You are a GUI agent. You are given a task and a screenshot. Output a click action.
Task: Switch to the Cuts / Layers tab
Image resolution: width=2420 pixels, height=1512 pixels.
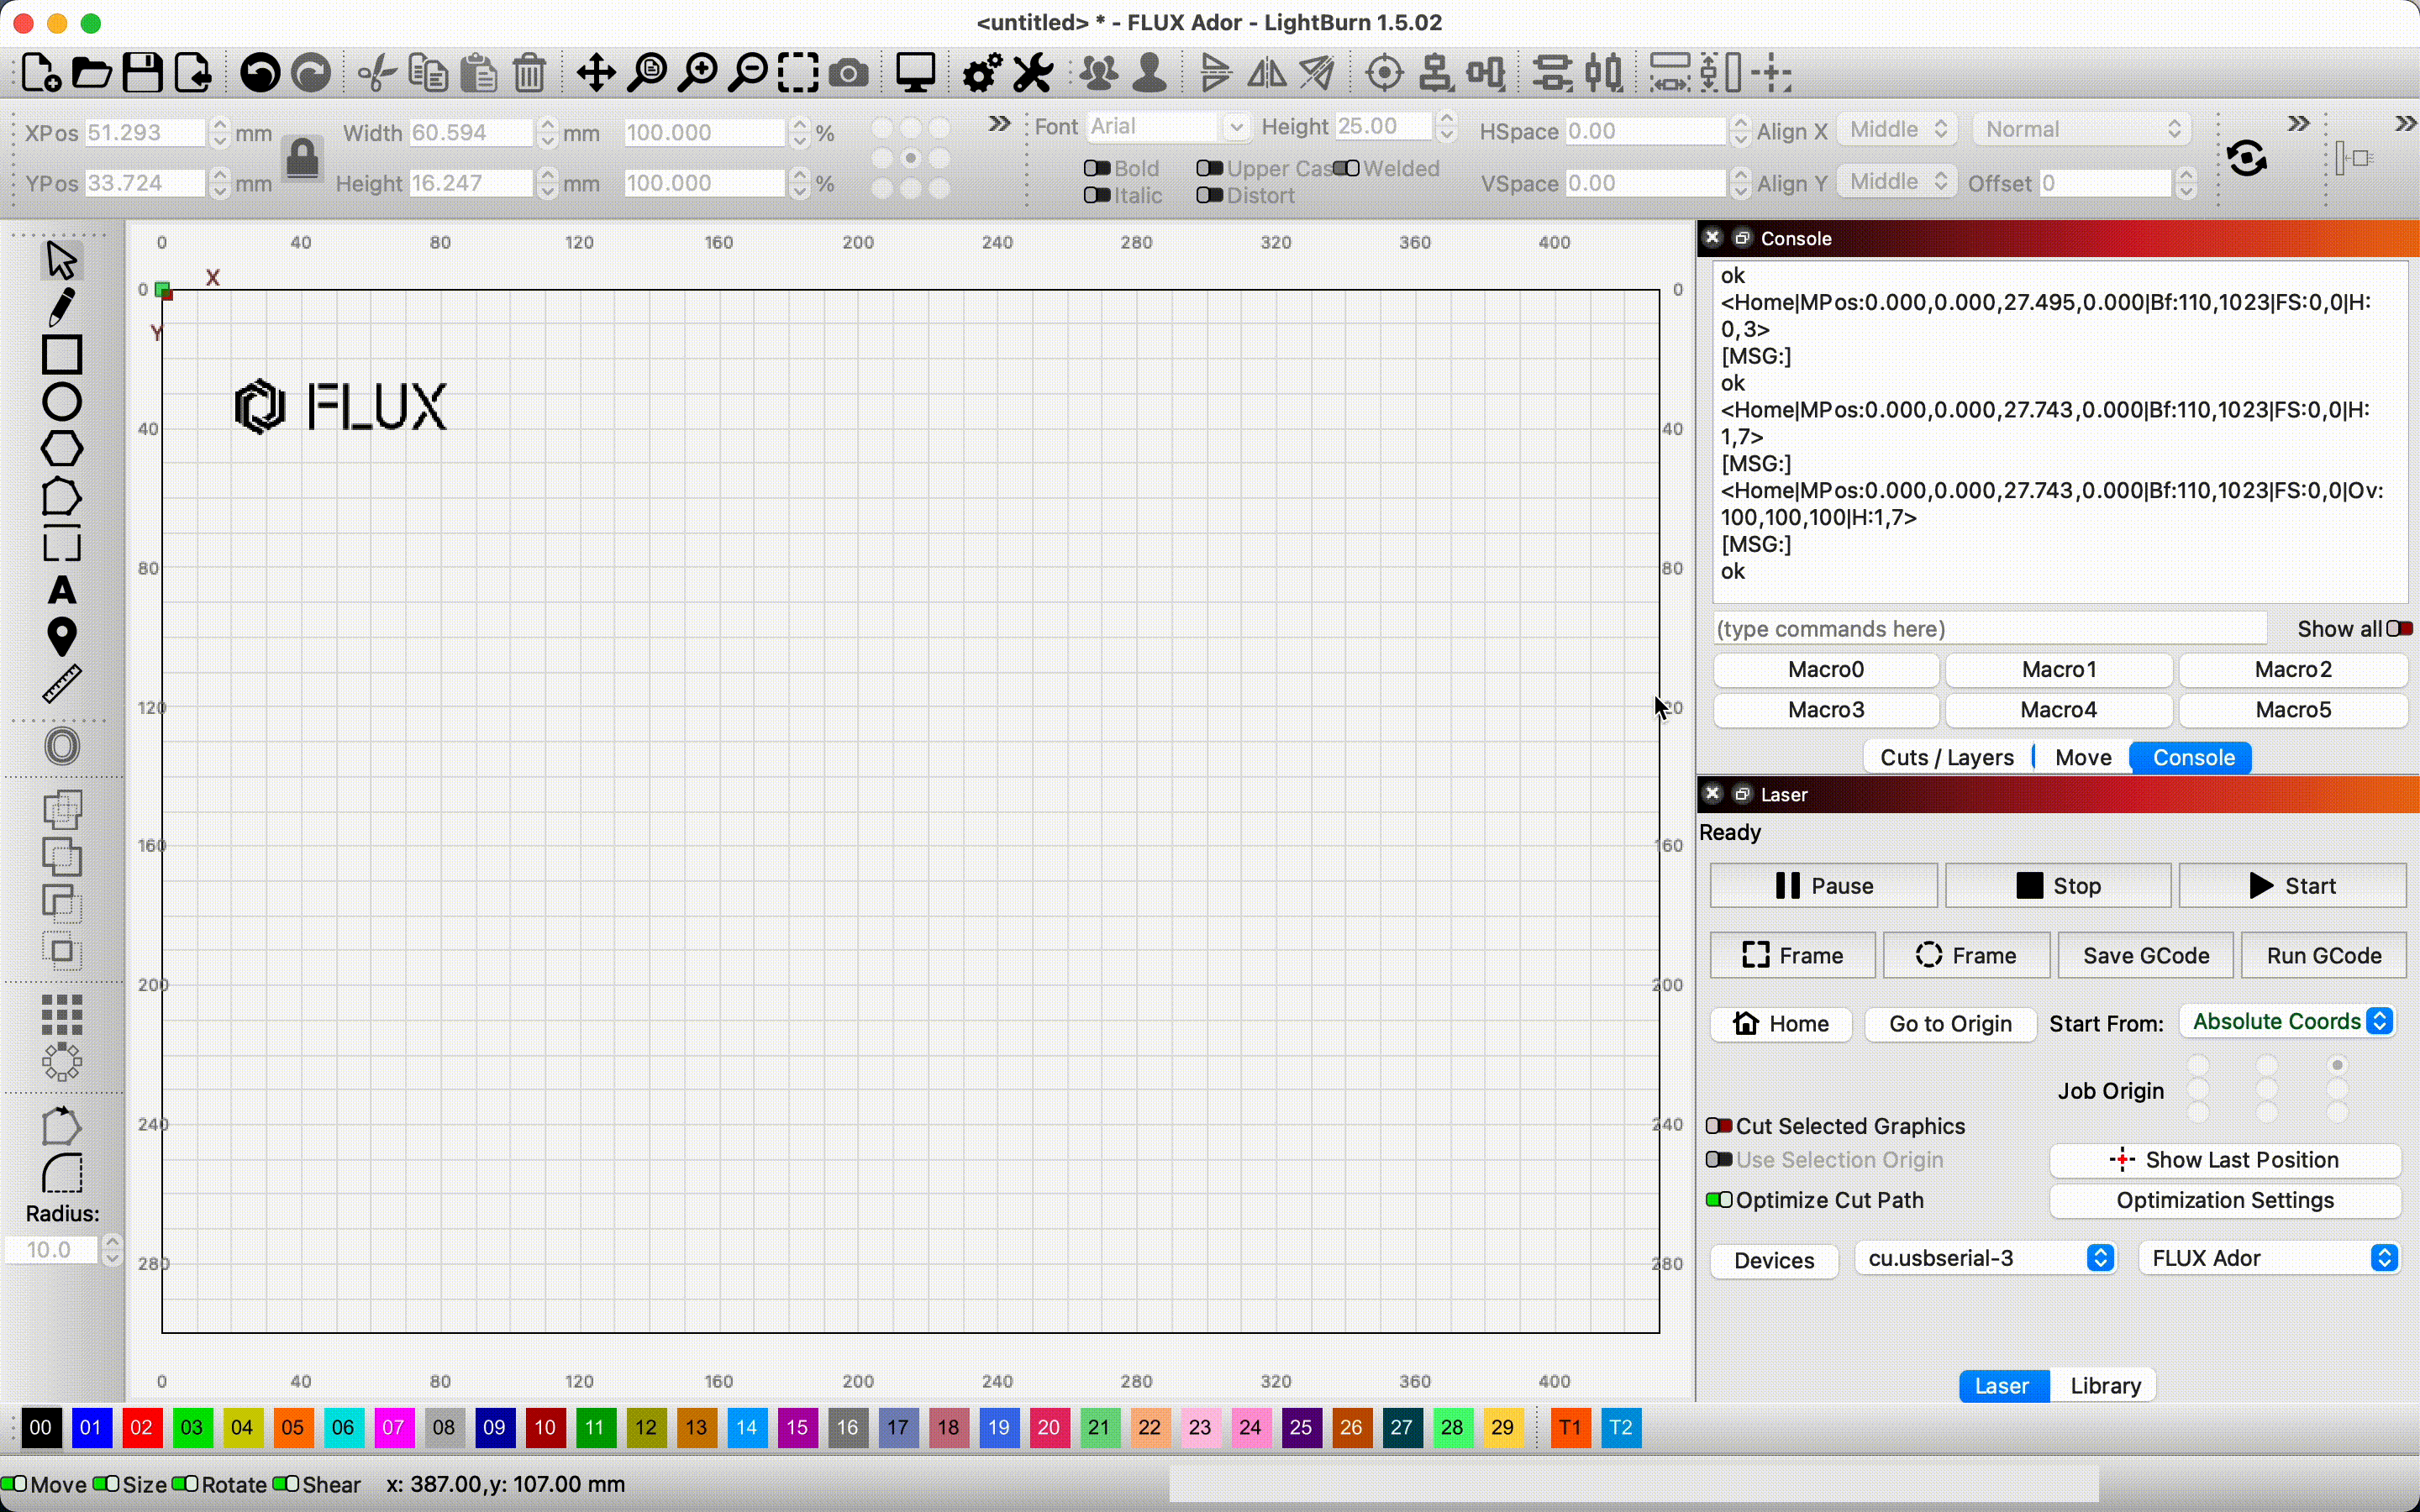pyautogui.click(x=1946, y=757)
